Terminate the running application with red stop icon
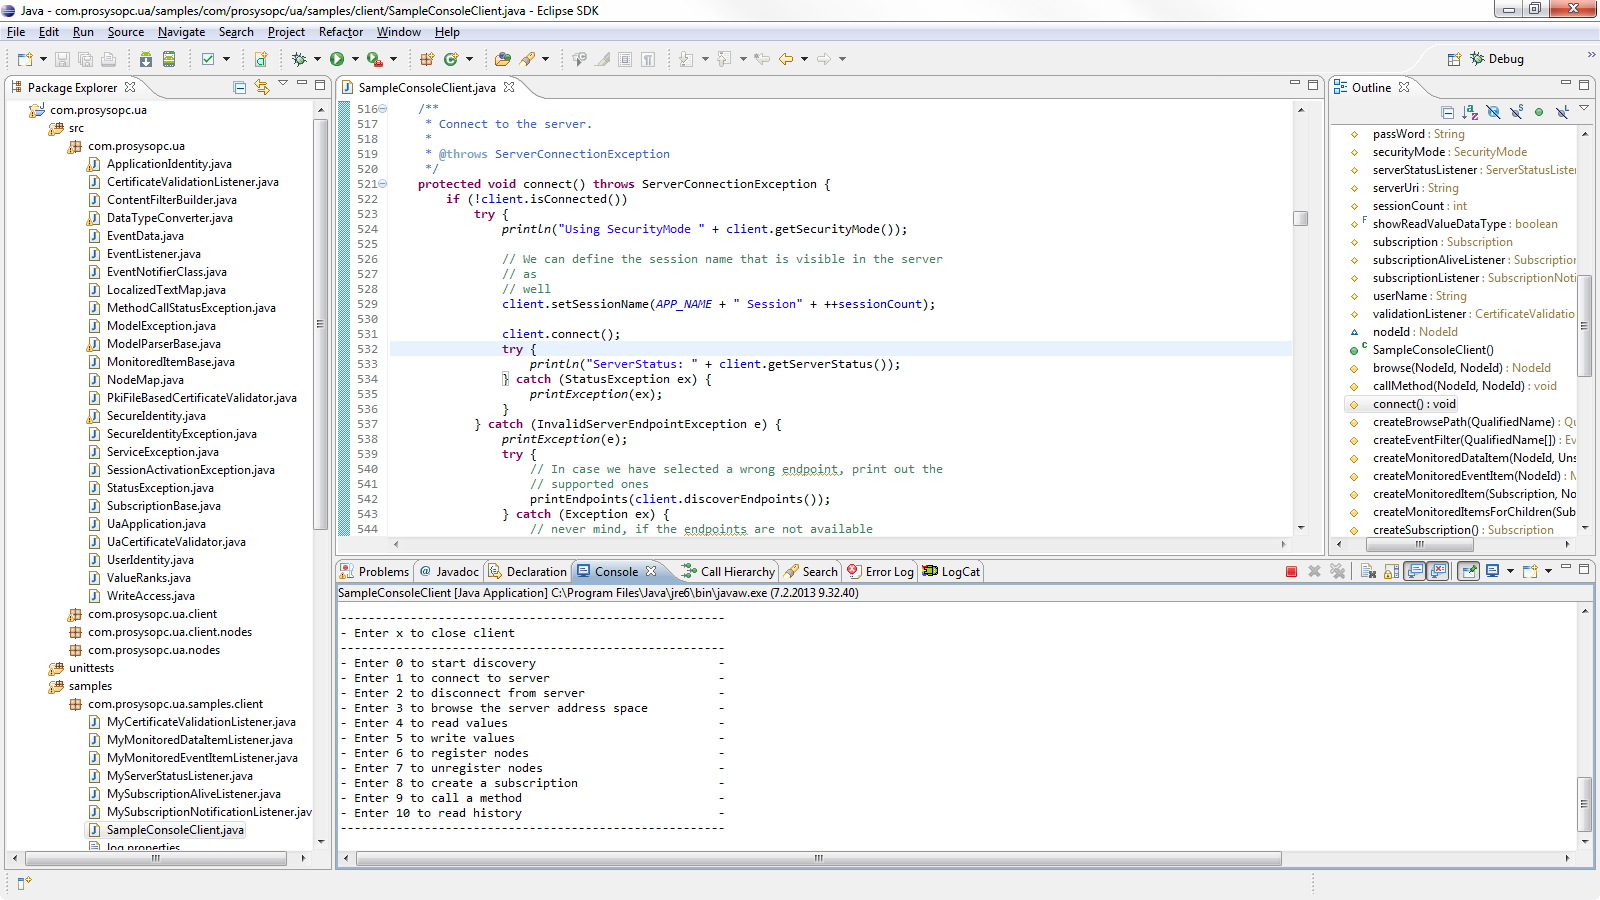The width and height of the screenshot is (1600, 900). (1290, 571)
